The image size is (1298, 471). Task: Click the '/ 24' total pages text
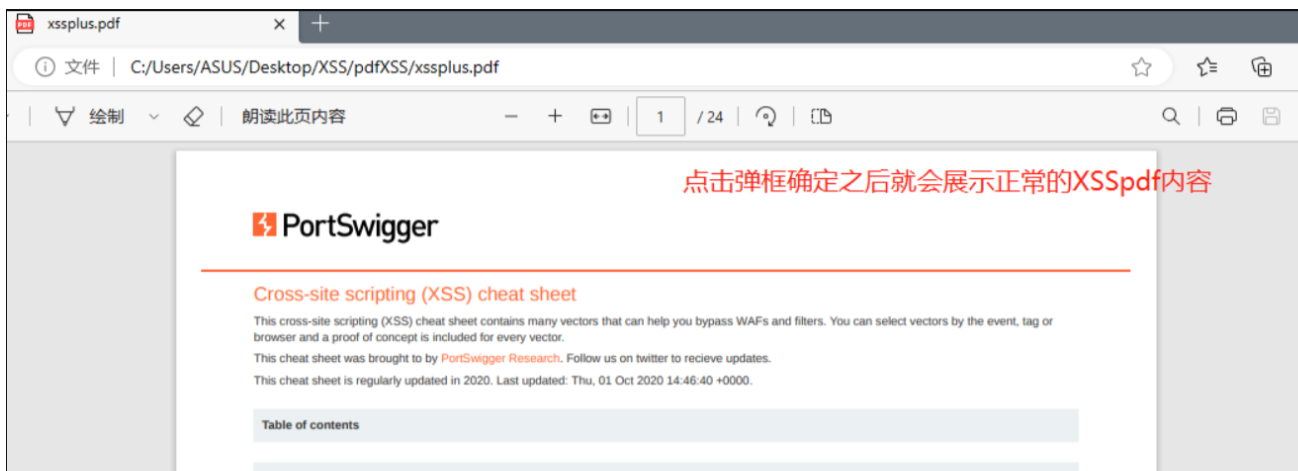tap(710, 117)
